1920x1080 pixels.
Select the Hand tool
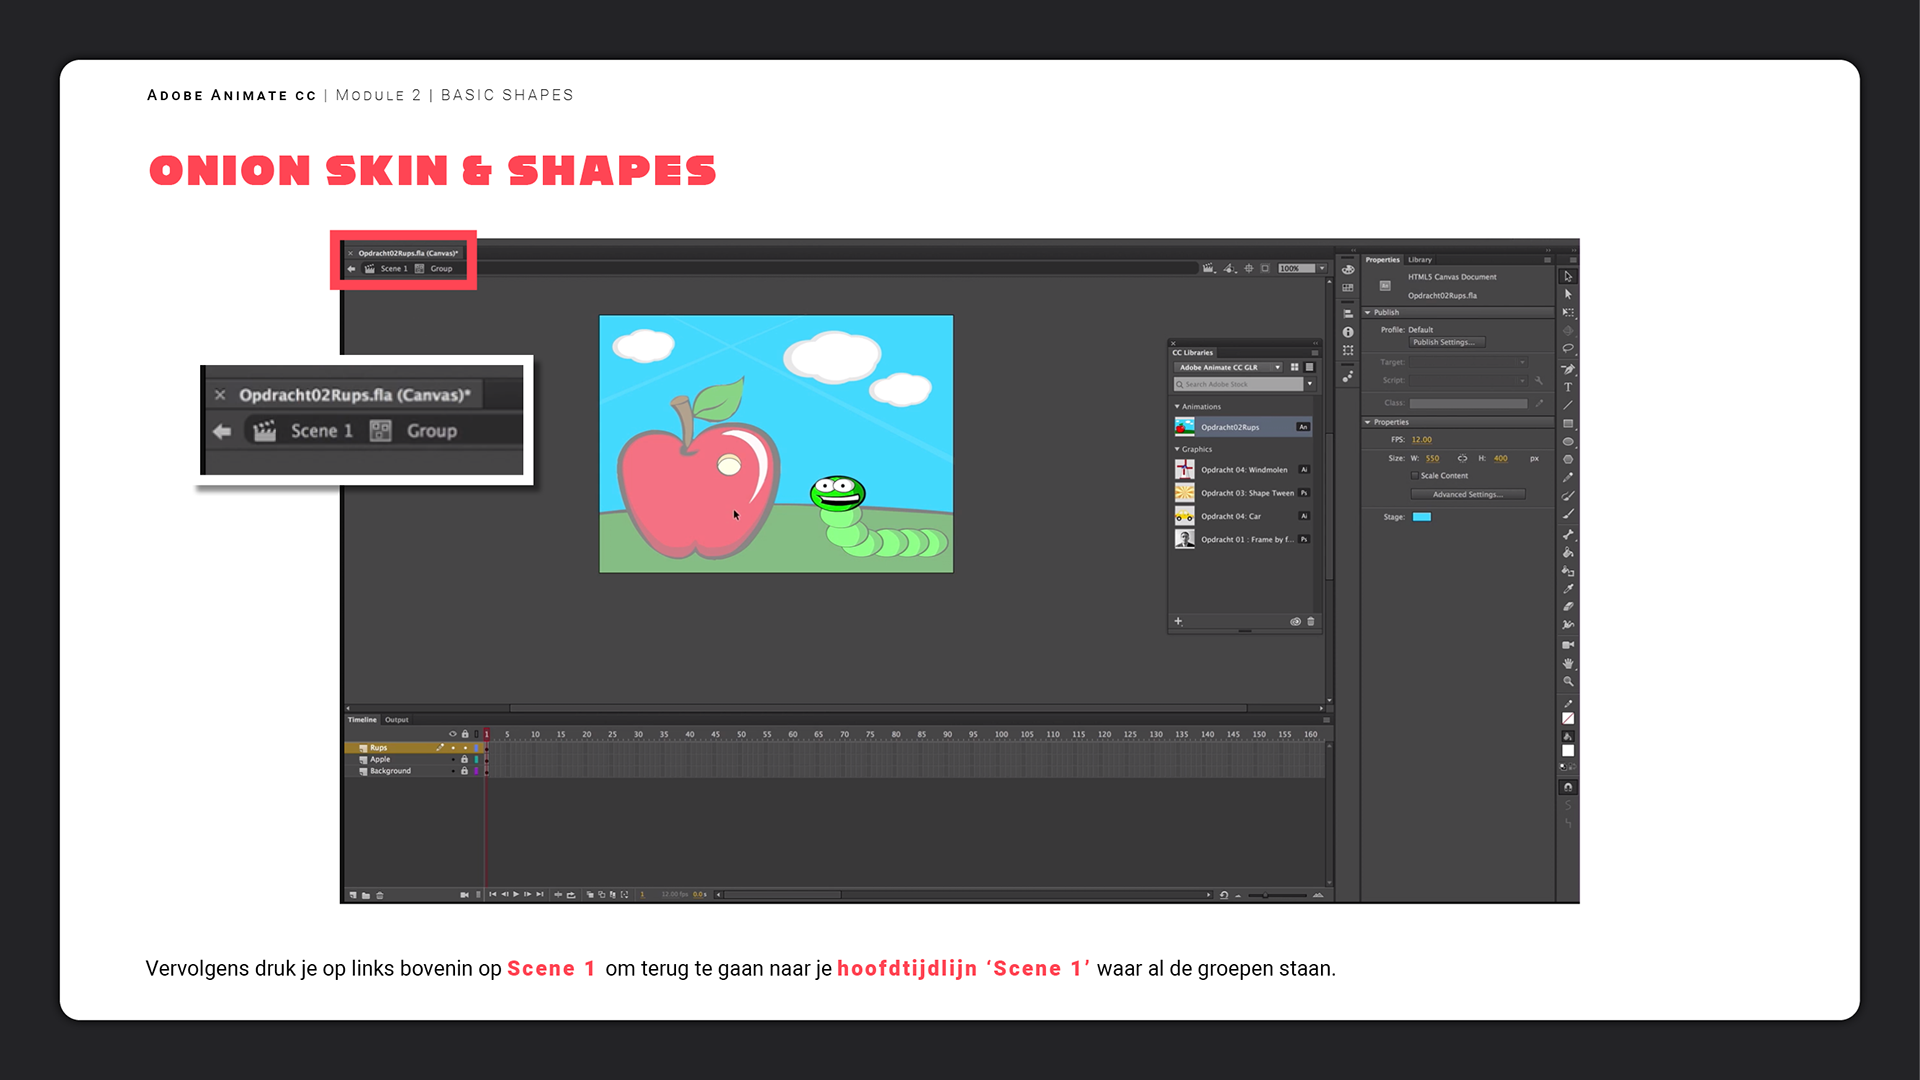1568,663
